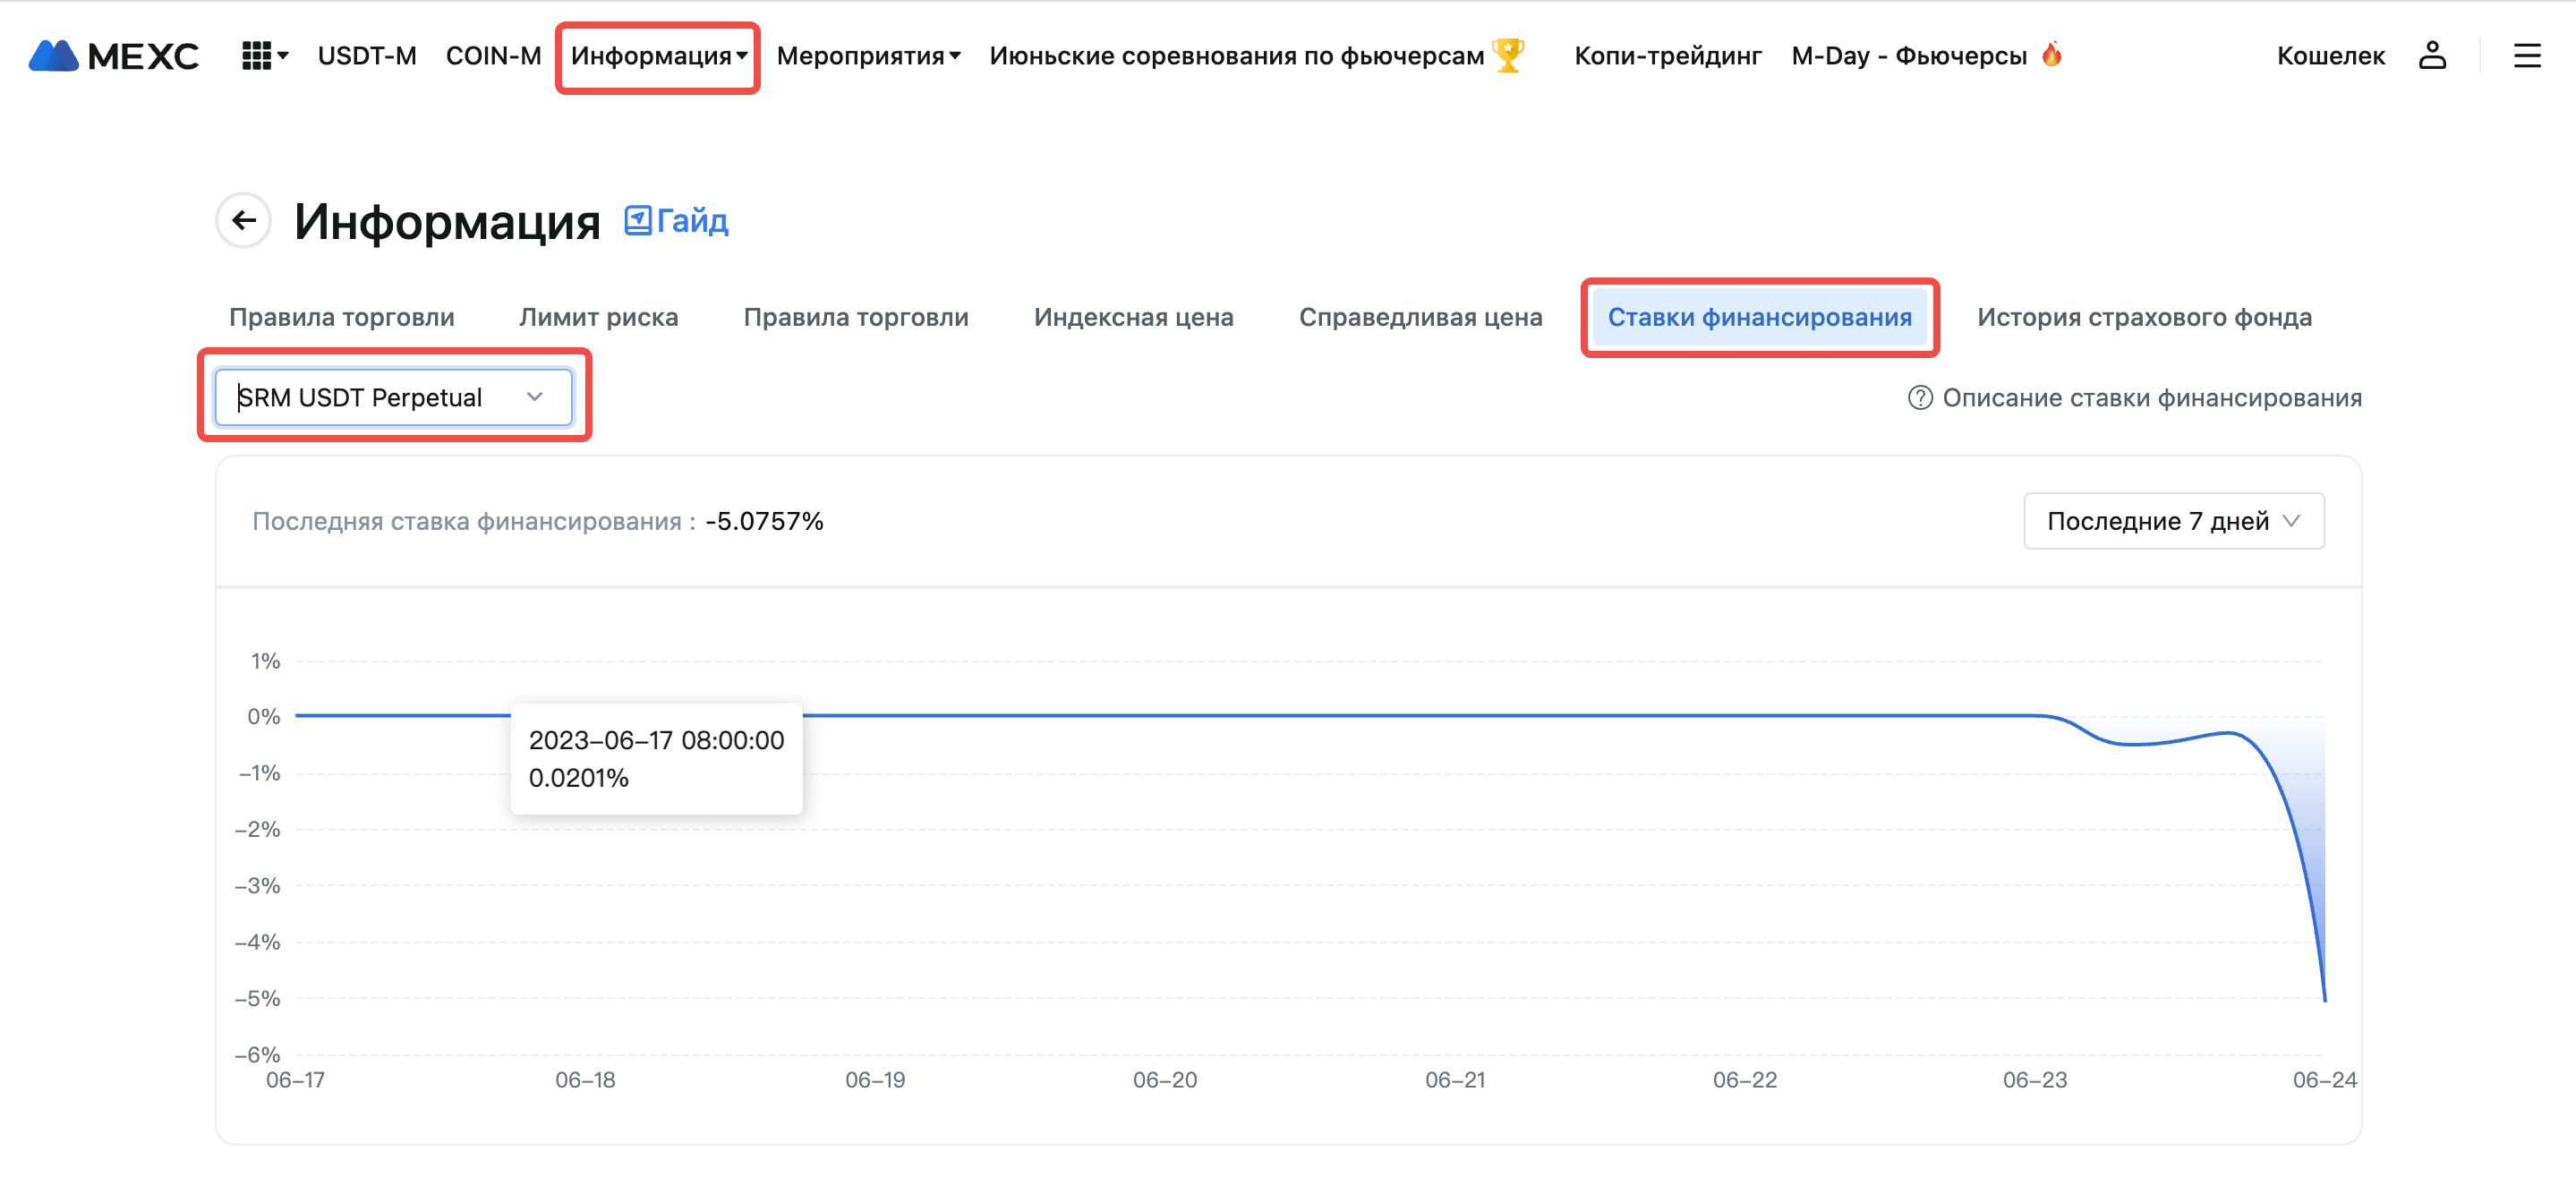The height and width of the screenshot is (1203, 2576).
Task: Click the back arrow button
Action: point(244,220)
